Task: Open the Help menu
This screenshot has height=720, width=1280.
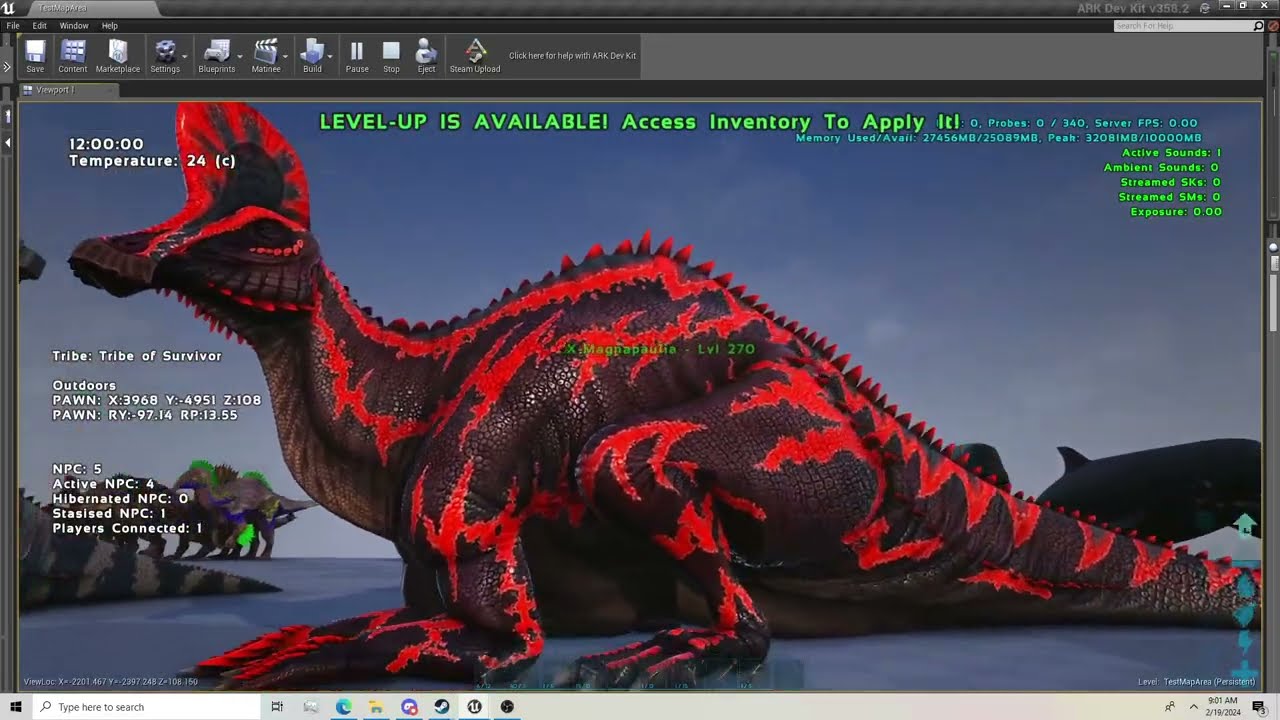Action: (x=110, y=25)
